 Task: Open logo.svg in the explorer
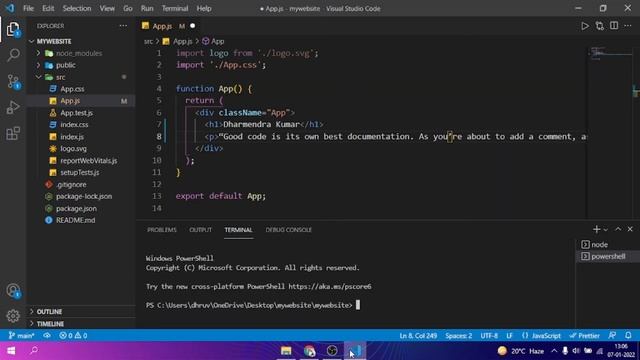click(73, 149)
